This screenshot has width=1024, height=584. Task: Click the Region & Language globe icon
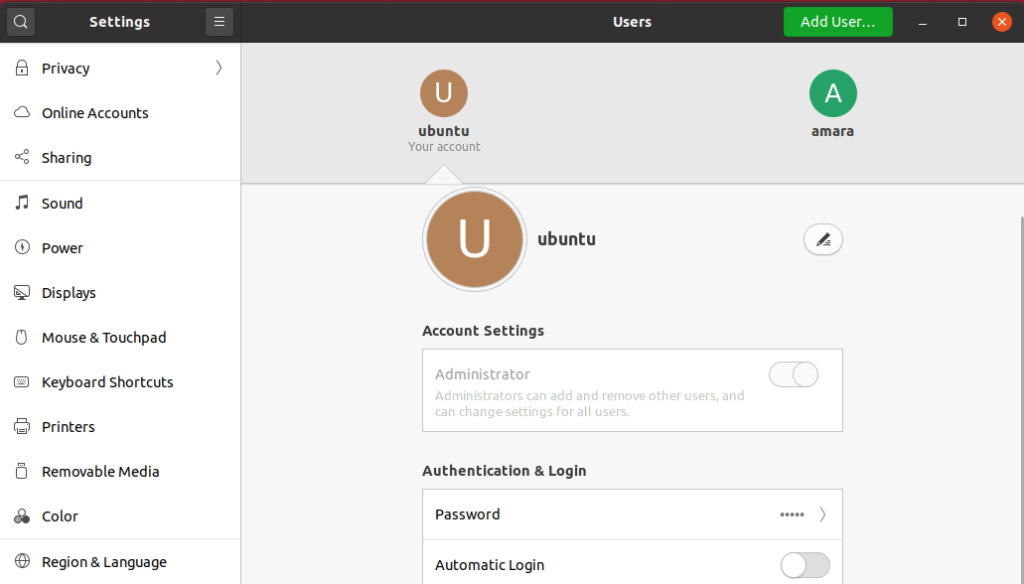[x=22, y=561]
